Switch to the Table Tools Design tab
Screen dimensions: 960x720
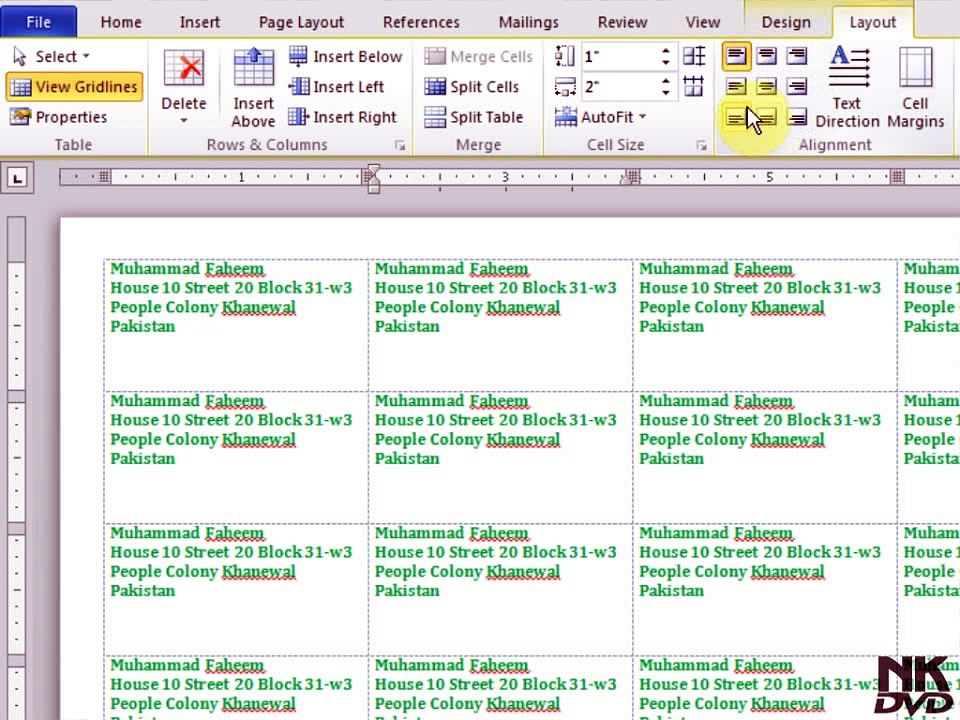point(786,22)
